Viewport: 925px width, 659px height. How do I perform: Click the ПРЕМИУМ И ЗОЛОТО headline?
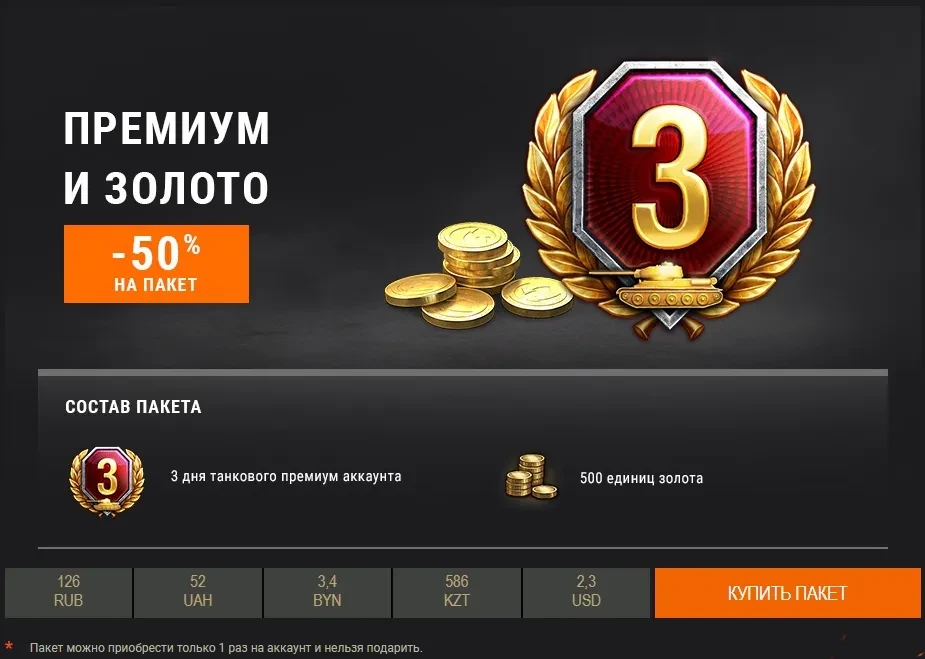[166, 158]
